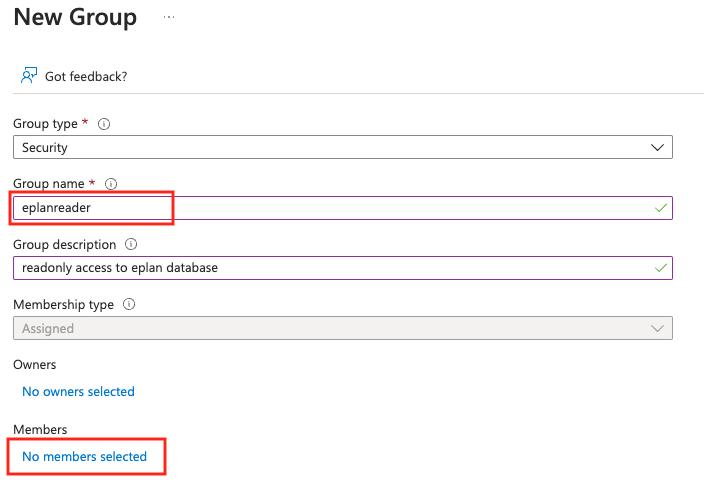This screenshot has width=704, height=495.
Task: Click the New Group page heading
Action: [x=75, y=18]
